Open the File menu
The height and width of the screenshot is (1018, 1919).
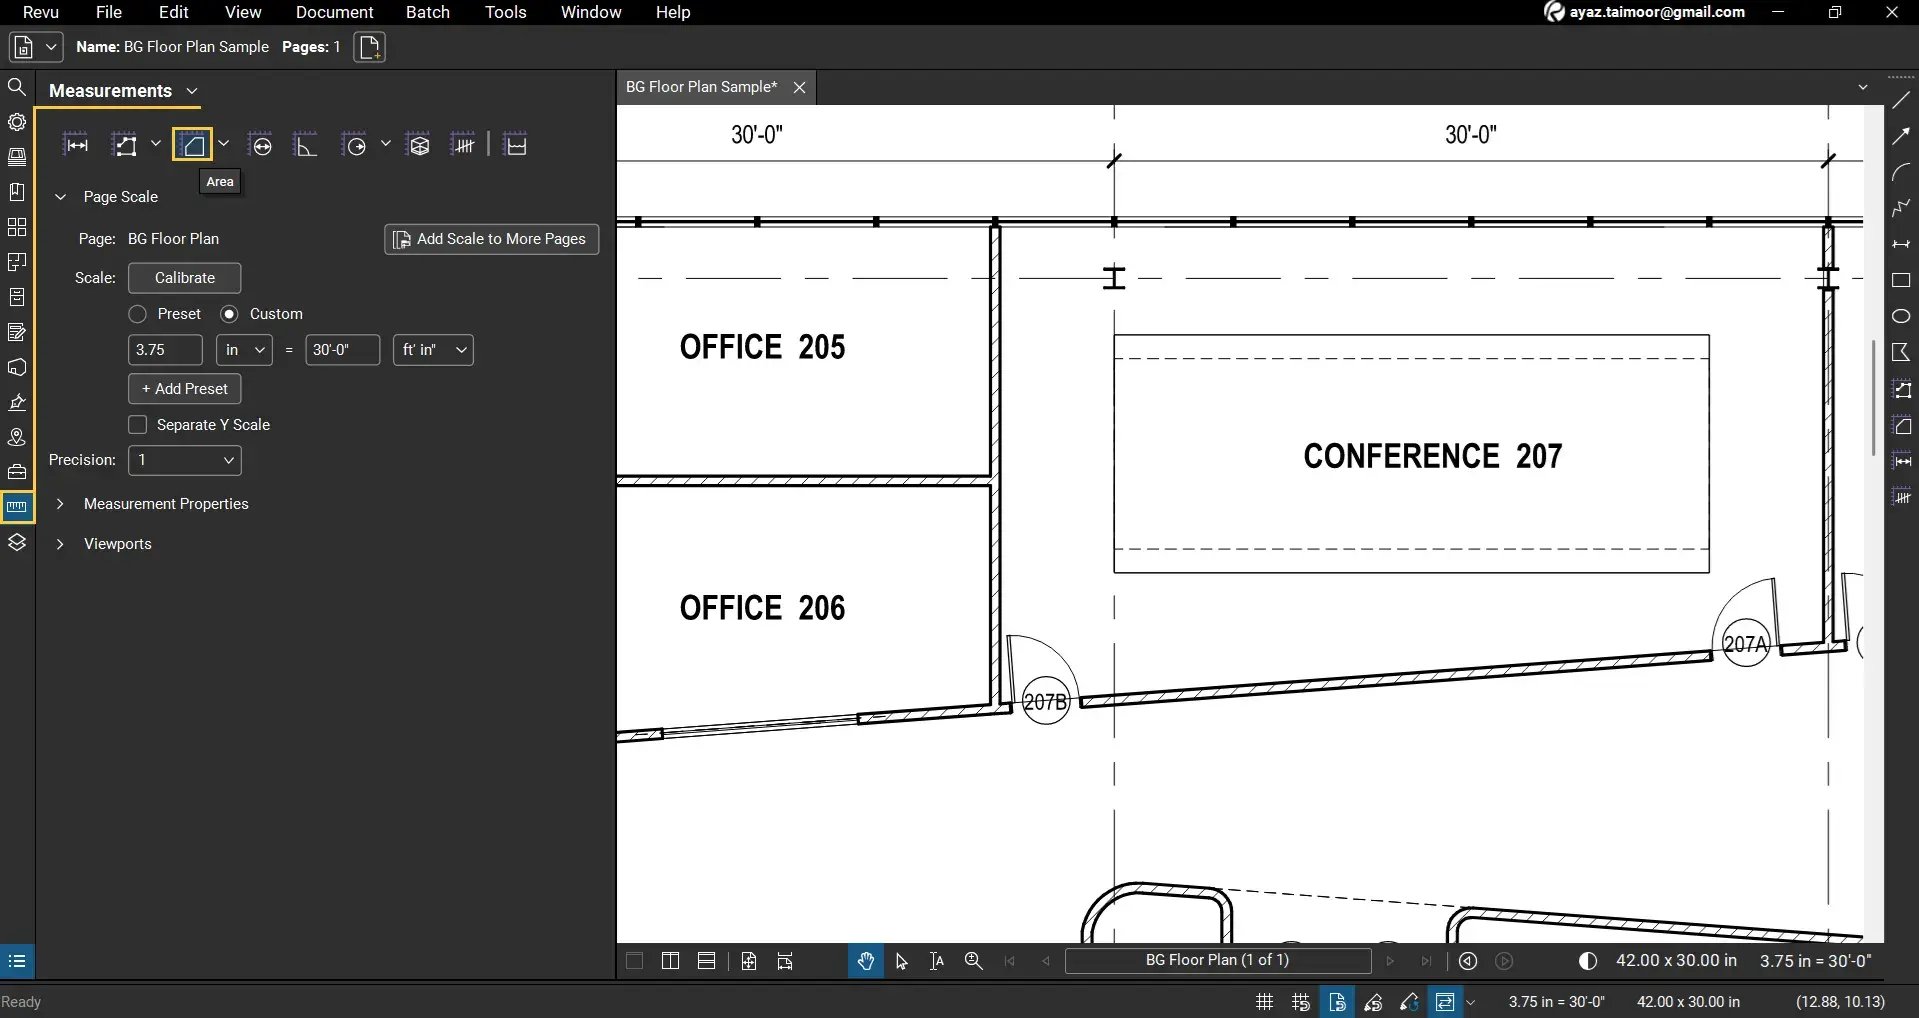pyautogui.click(x=109, y=12)
